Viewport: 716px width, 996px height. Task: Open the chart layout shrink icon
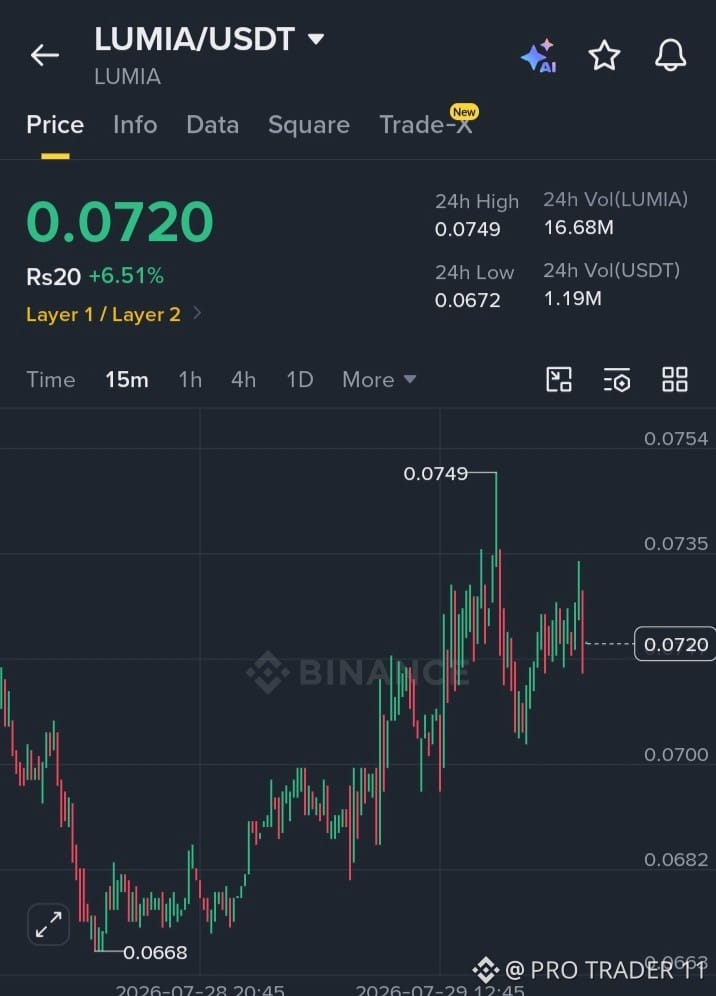pos(559,380)
